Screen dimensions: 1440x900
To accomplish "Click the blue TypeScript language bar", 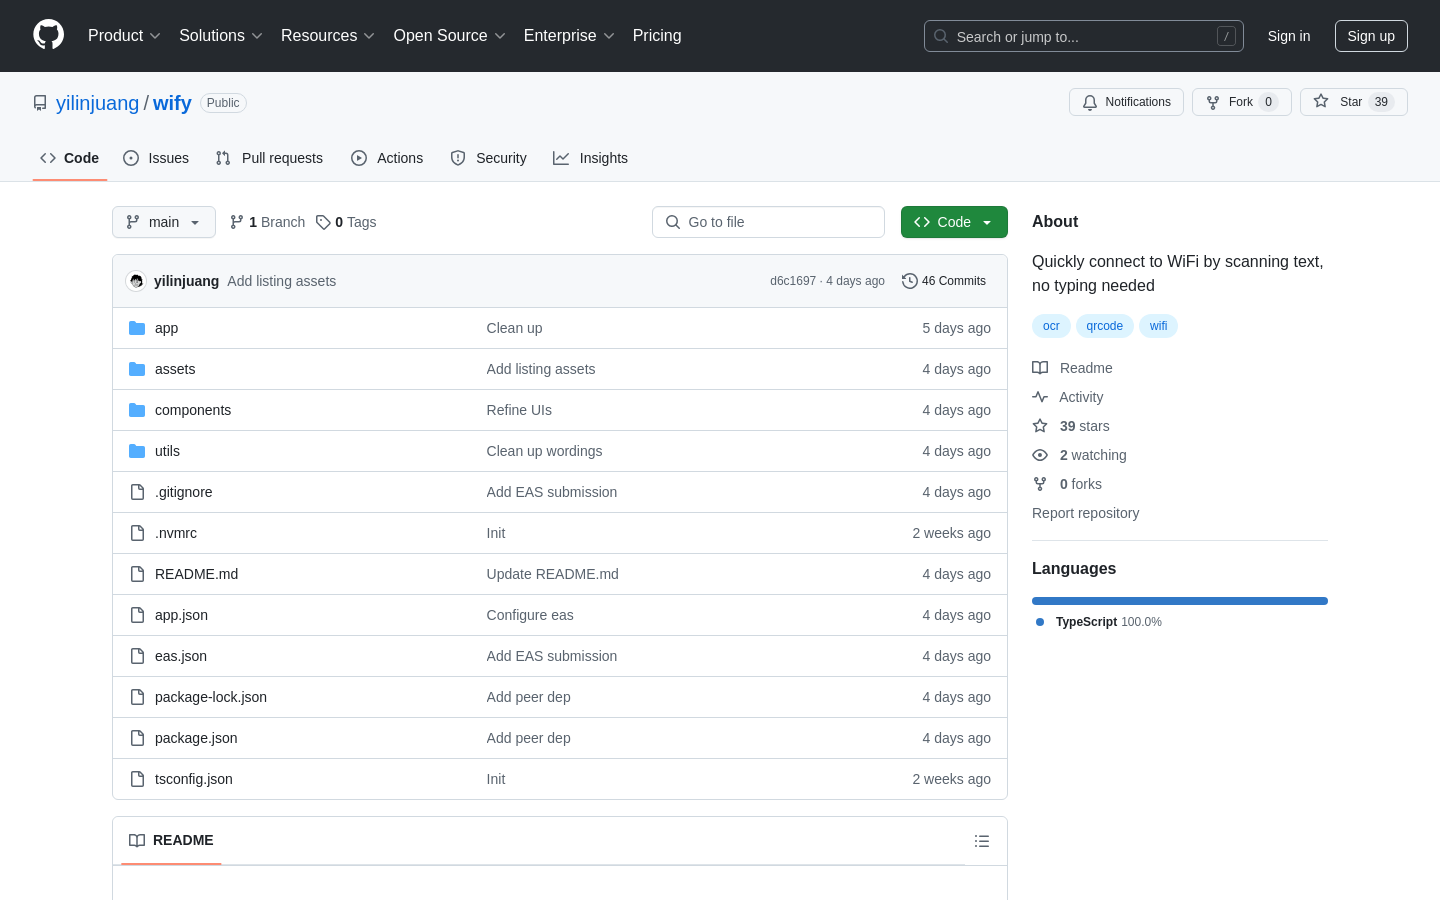I will click(1180, 601).
